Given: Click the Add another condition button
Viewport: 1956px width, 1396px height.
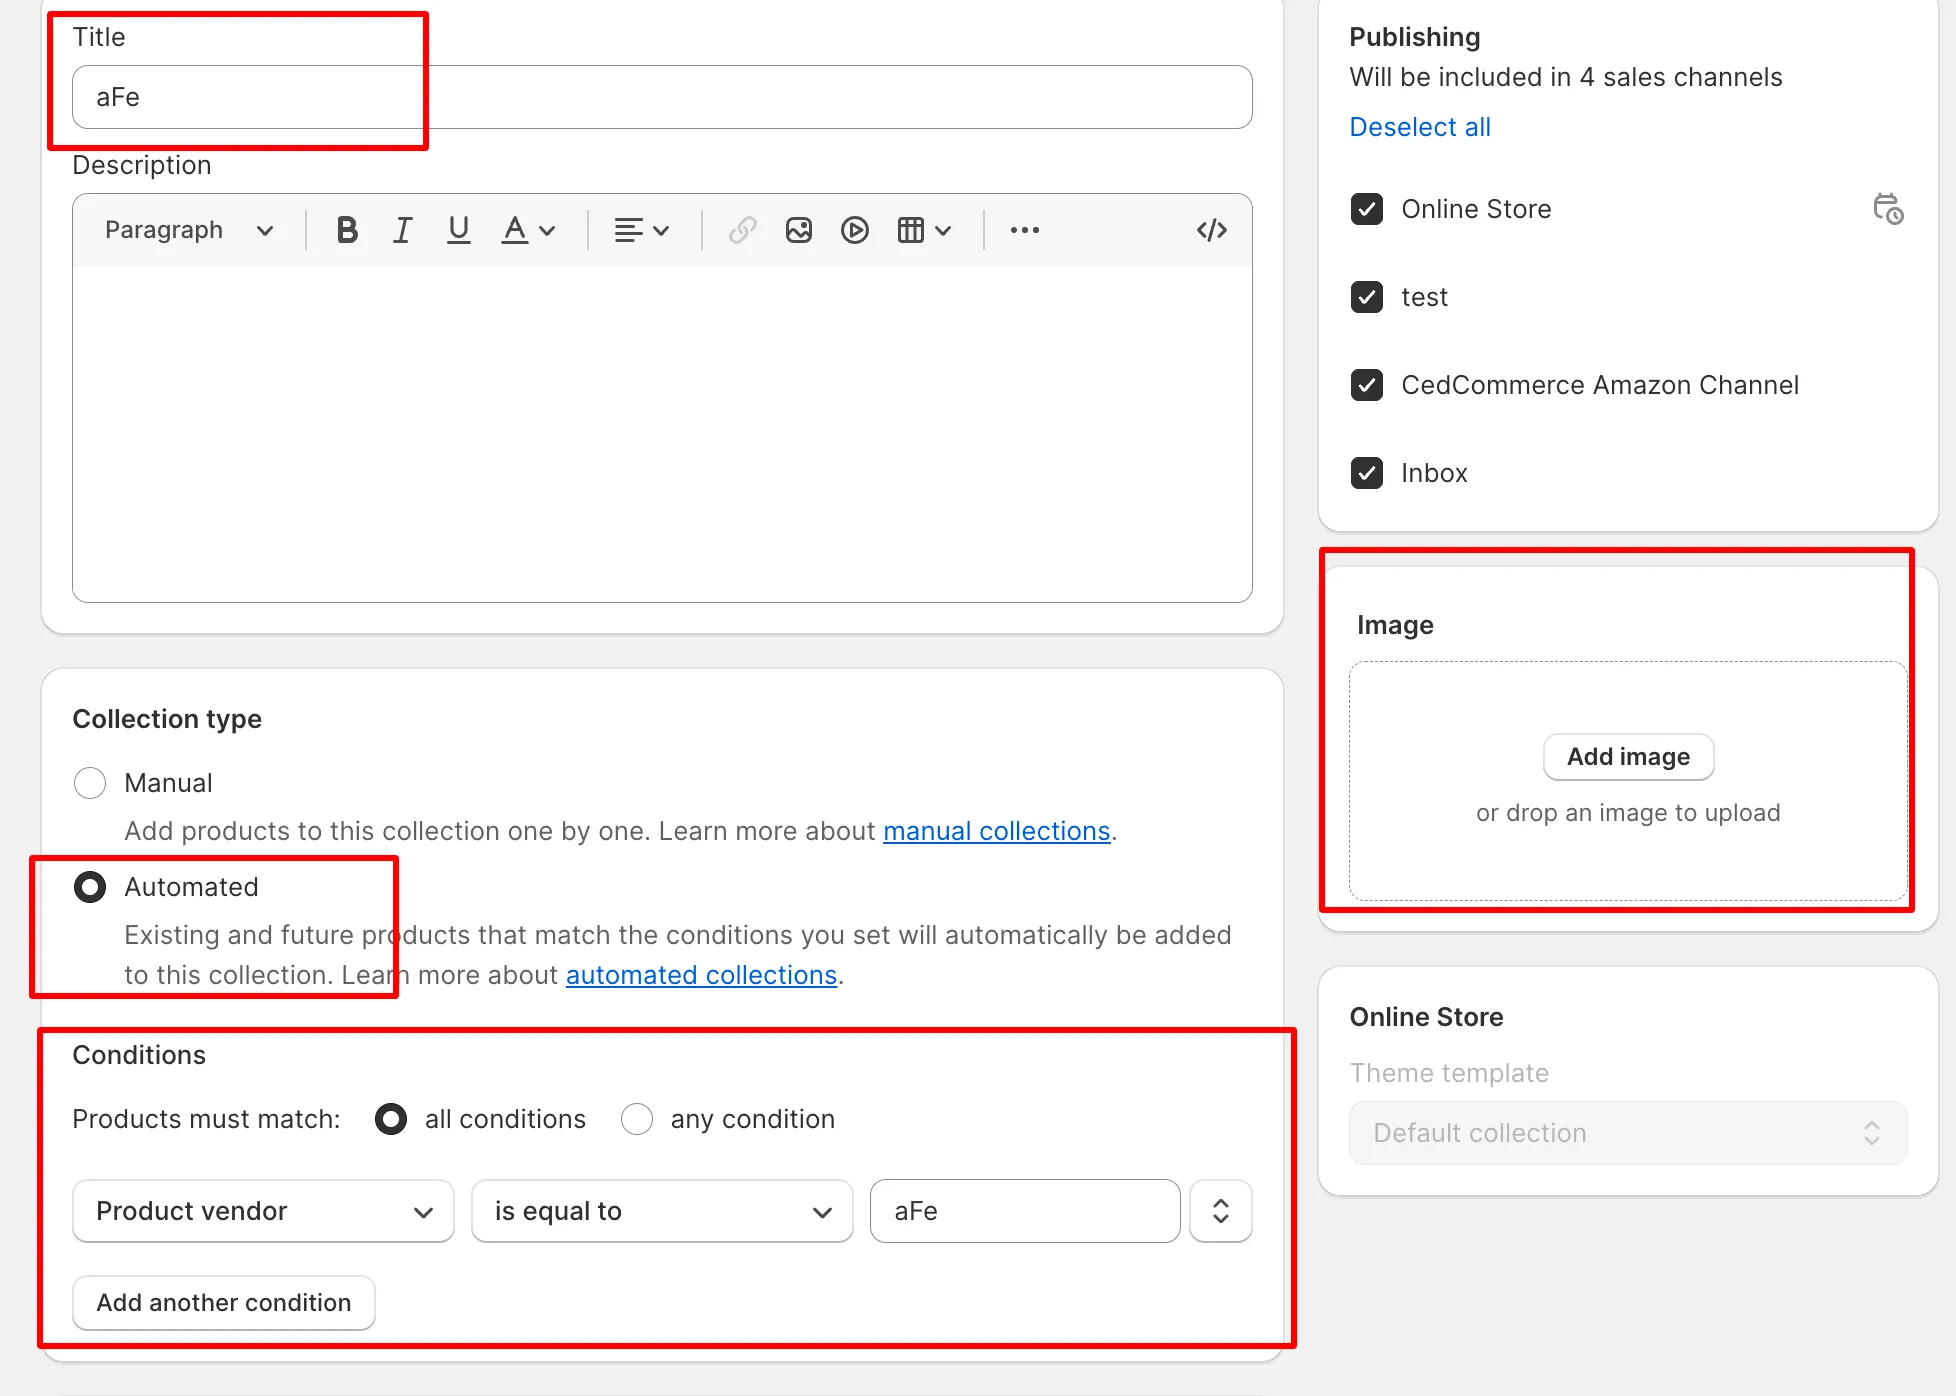Looking at the screenshot, I should point(224,1302).
